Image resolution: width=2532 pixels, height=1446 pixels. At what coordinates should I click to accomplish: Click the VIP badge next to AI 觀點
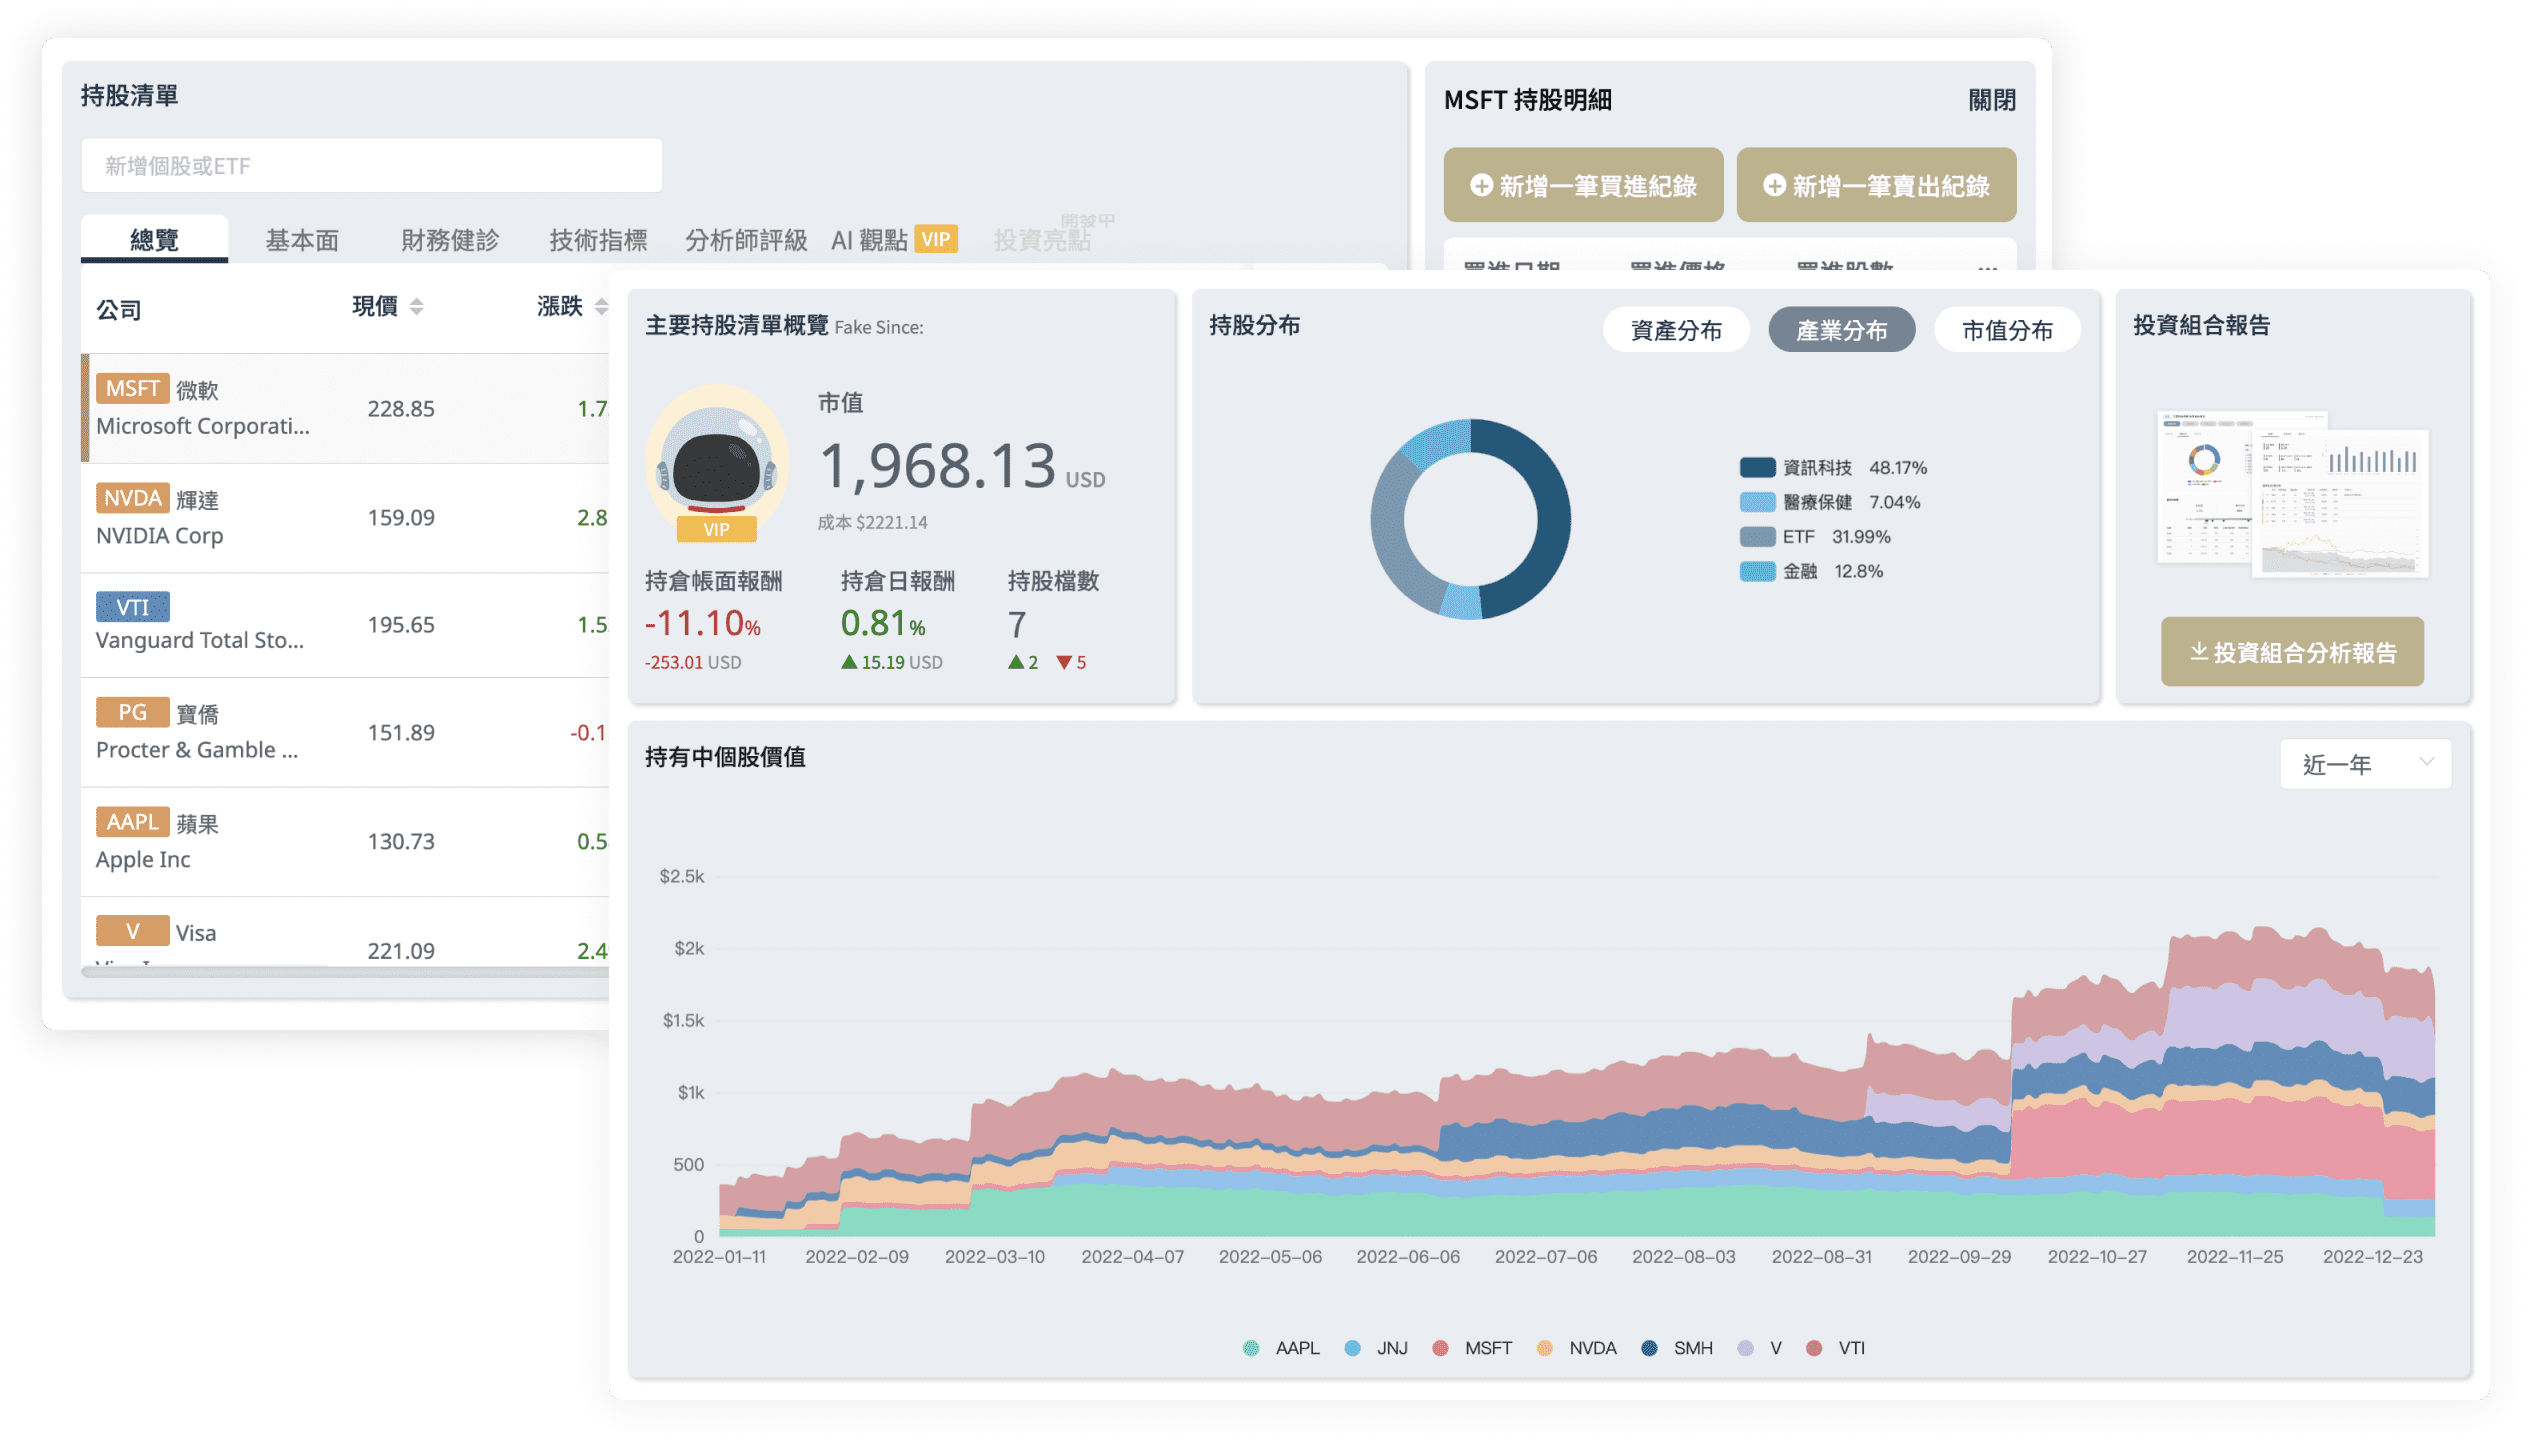(x=936, y=239)
